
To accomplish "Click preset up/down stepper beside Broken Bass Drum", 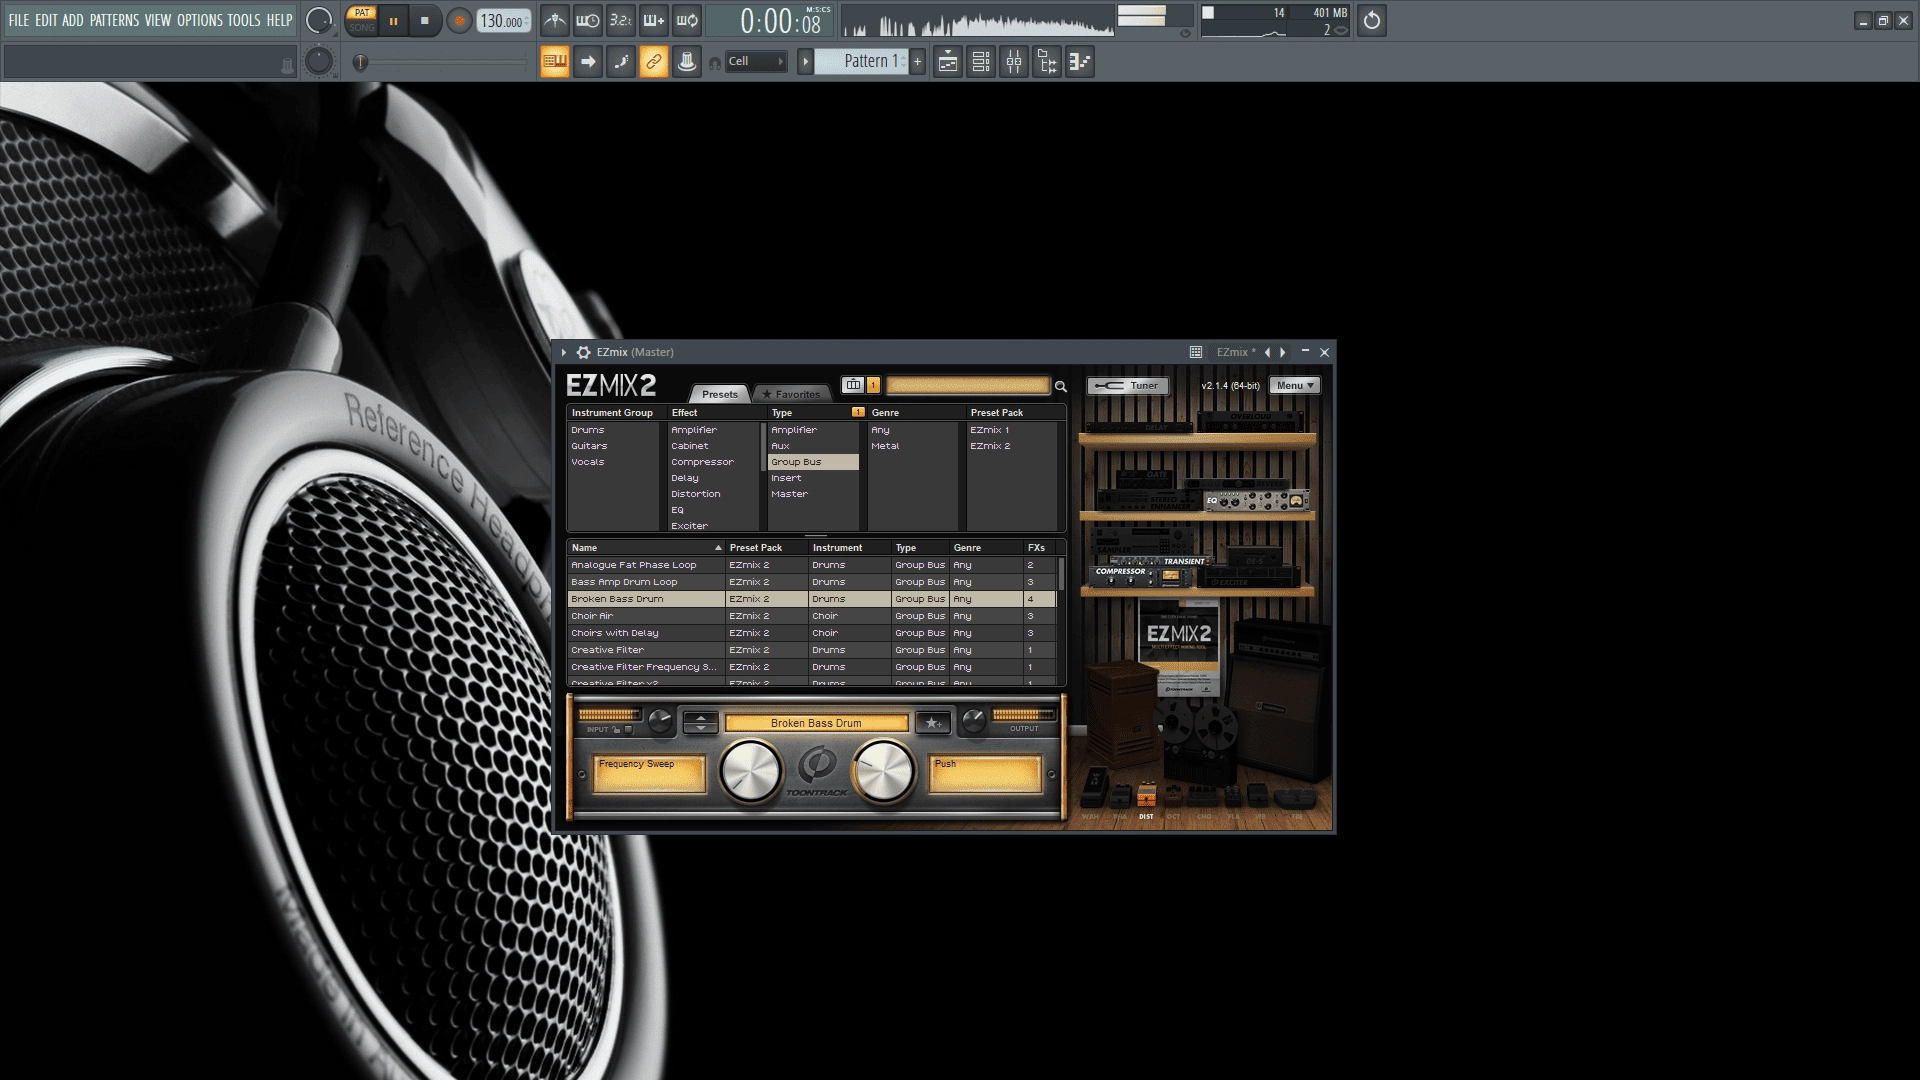I will 700,722.
